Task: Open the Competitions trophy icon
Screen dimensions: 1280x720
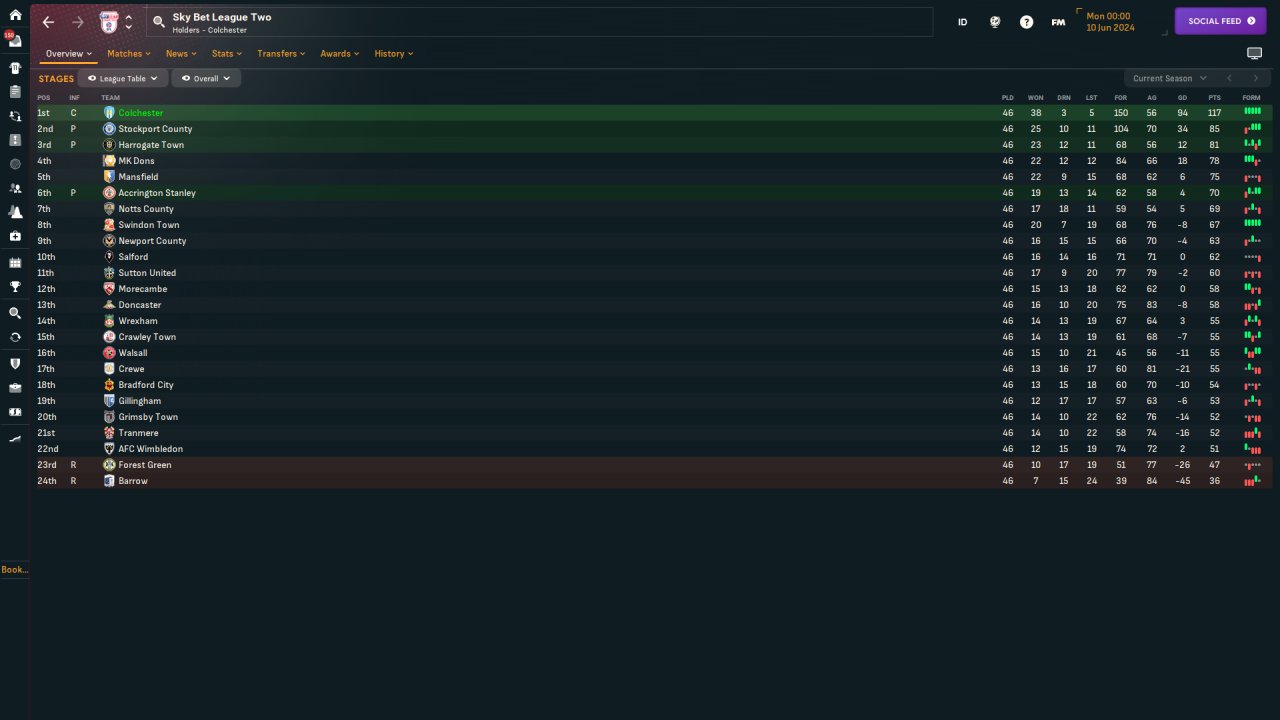Action: point(15,287)
